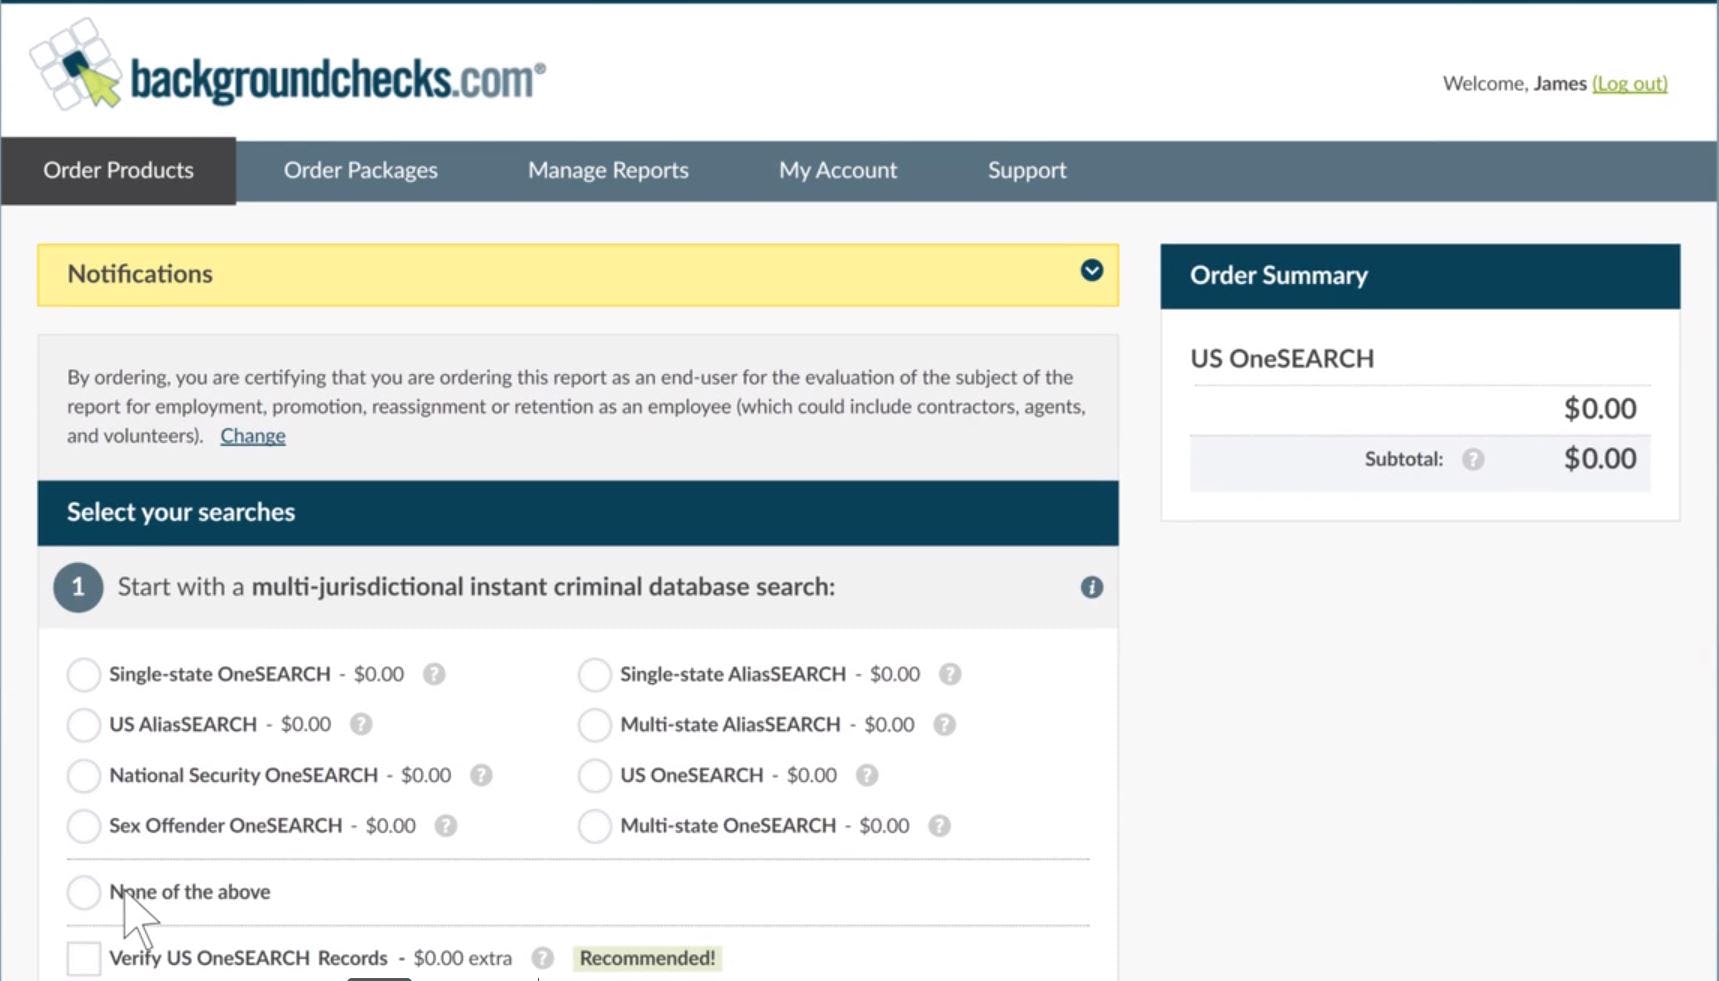This screenshot has height=981, width=1719.
Task: Click the Notifications header bar
Action: pyautogui.click(x=578, y=274)
